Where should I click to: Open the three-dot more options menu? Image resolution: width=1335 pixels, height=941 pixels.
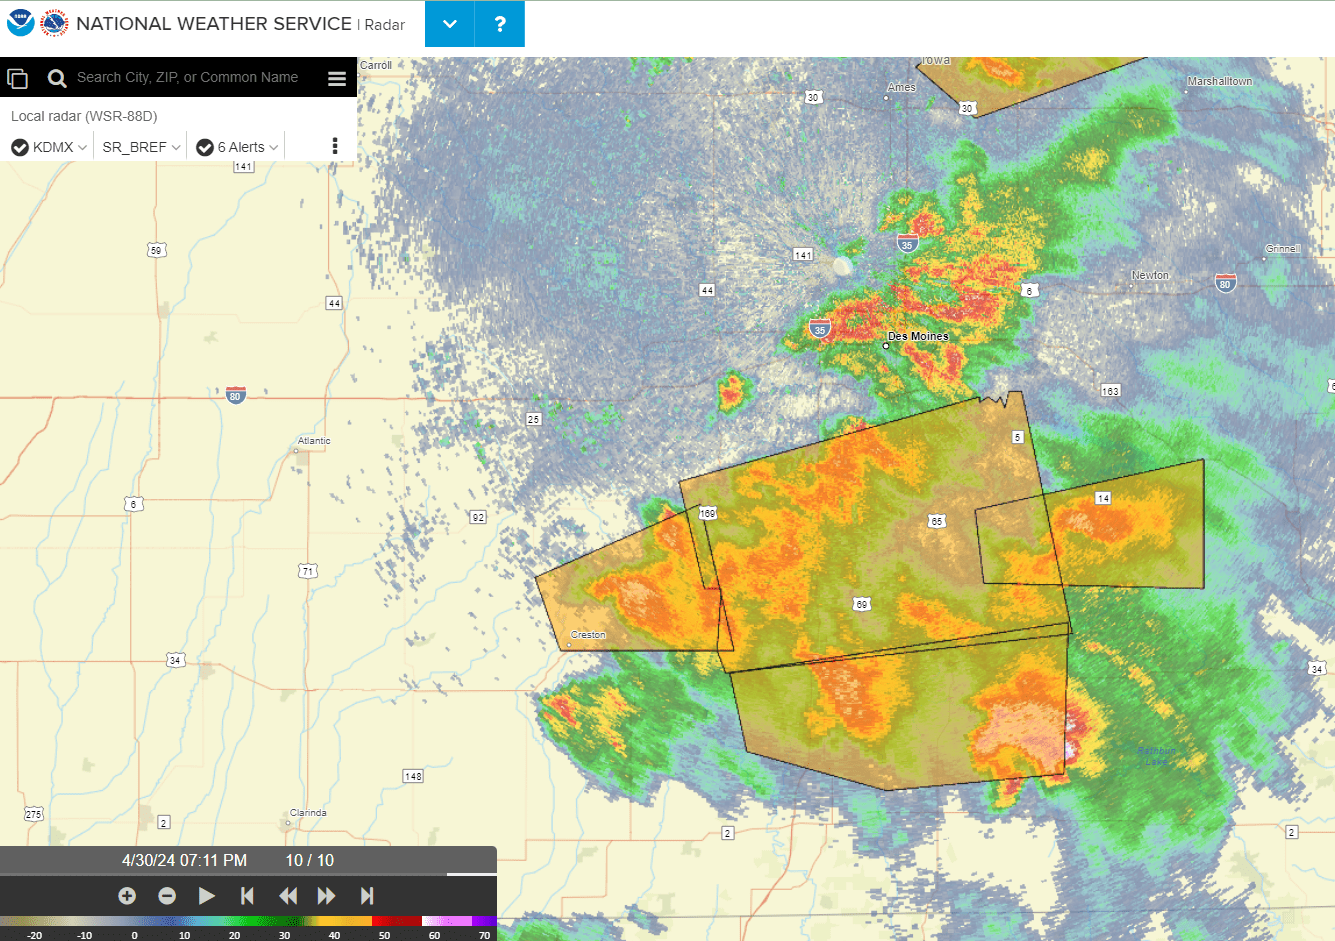[335, 146]
